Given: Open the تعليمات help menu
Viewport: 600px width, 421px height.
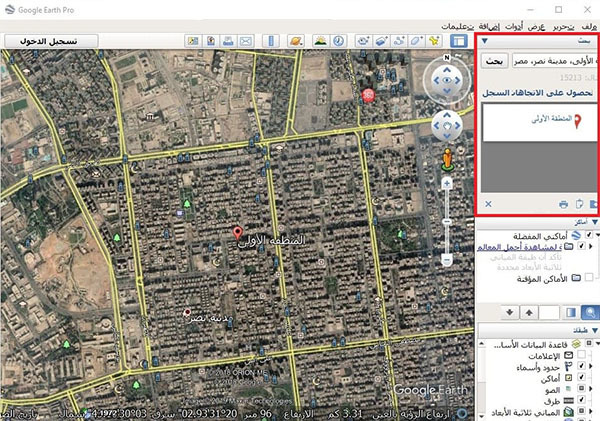Looking at the screenshot, I should (x=458, y=26).
